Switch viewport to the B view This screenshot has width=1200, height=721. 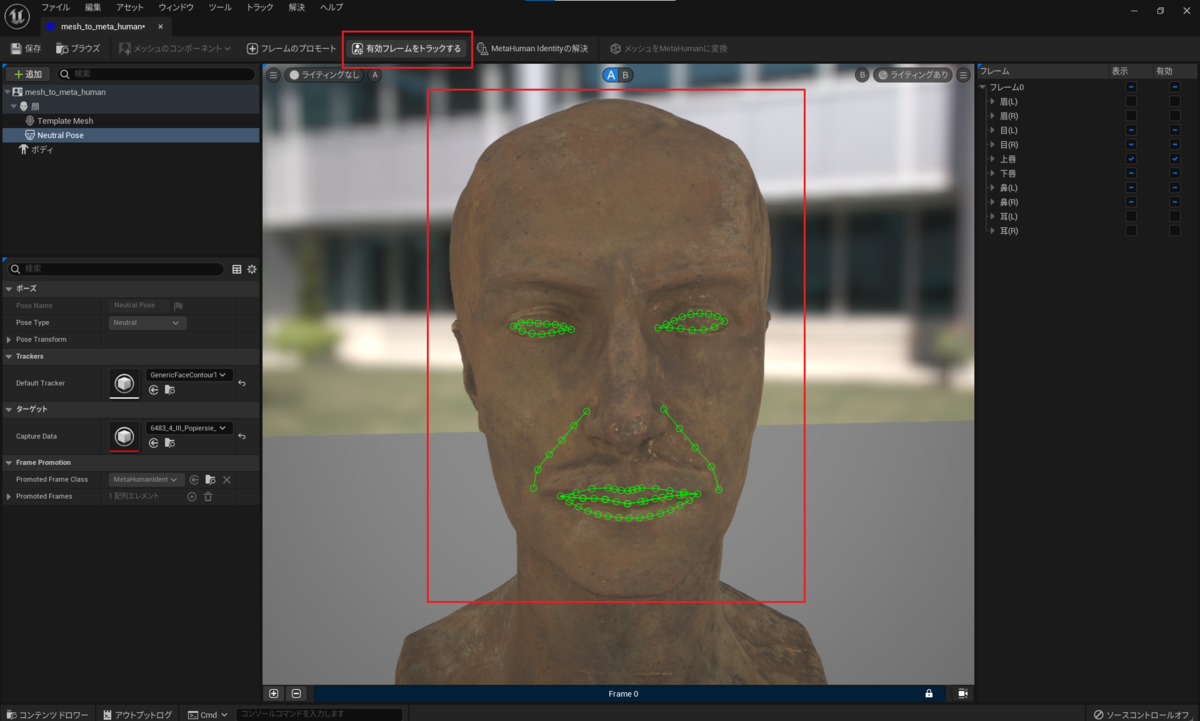point(626,75)
